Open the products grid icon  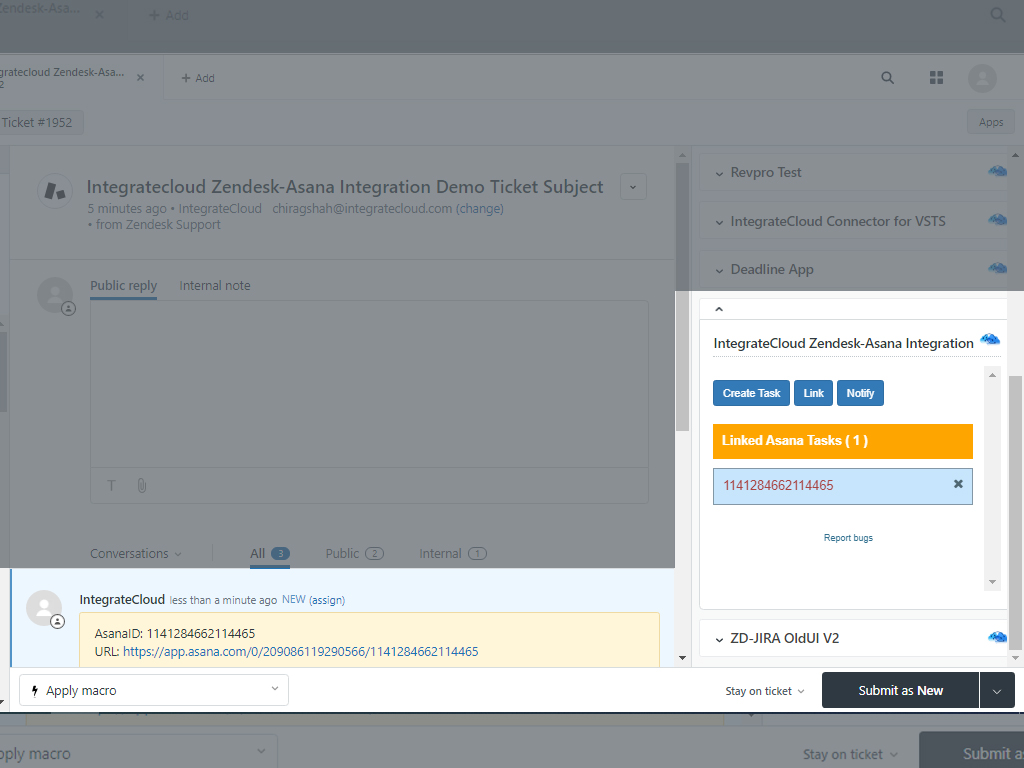click(x=936, y=78)
